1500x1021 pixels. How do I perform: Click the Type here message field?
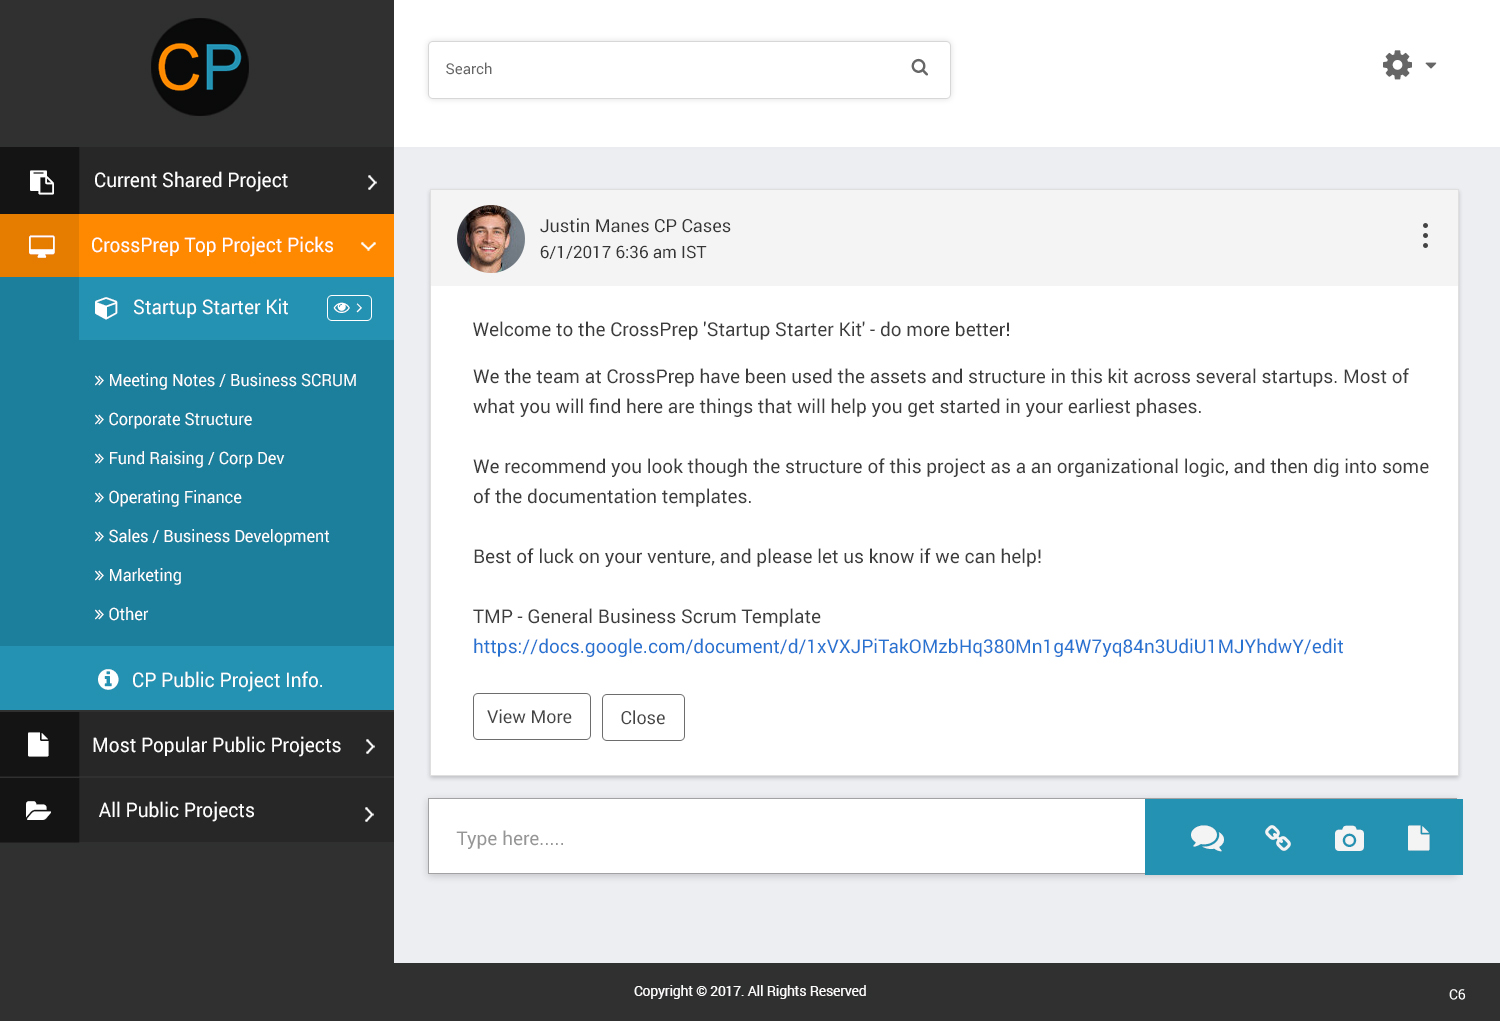click(x=787, y=837)
